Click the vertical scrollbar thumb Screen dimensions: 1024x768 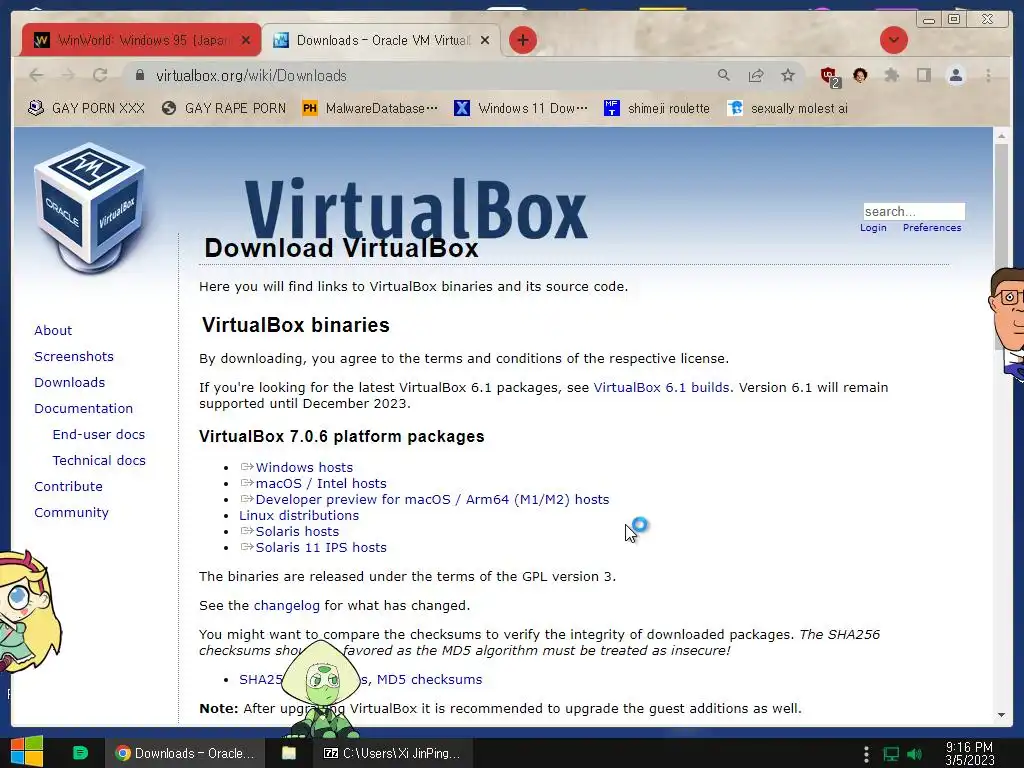[1001, 248]
